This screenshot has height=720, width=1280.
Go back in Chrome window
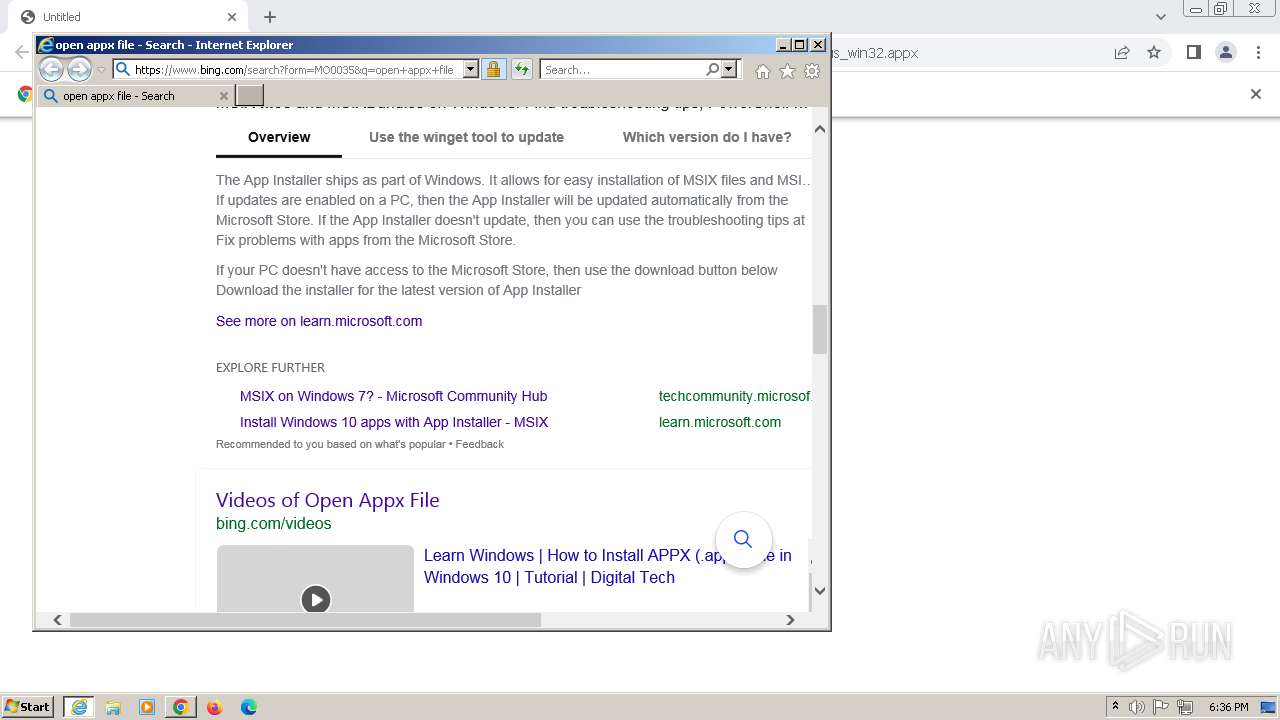click(x=21, y=53)
